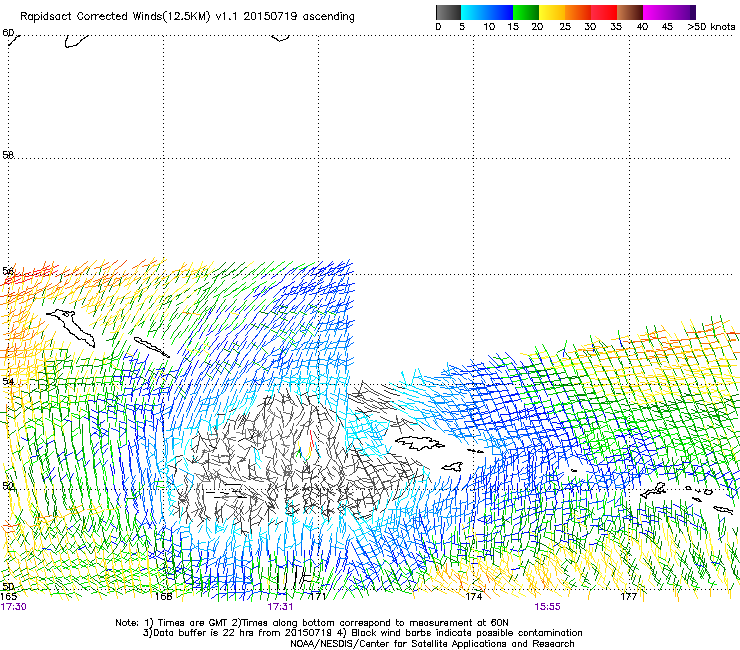Click the narrow island outline near 167.5E
Screen dimensions: 740x650
tap(151, 347)
